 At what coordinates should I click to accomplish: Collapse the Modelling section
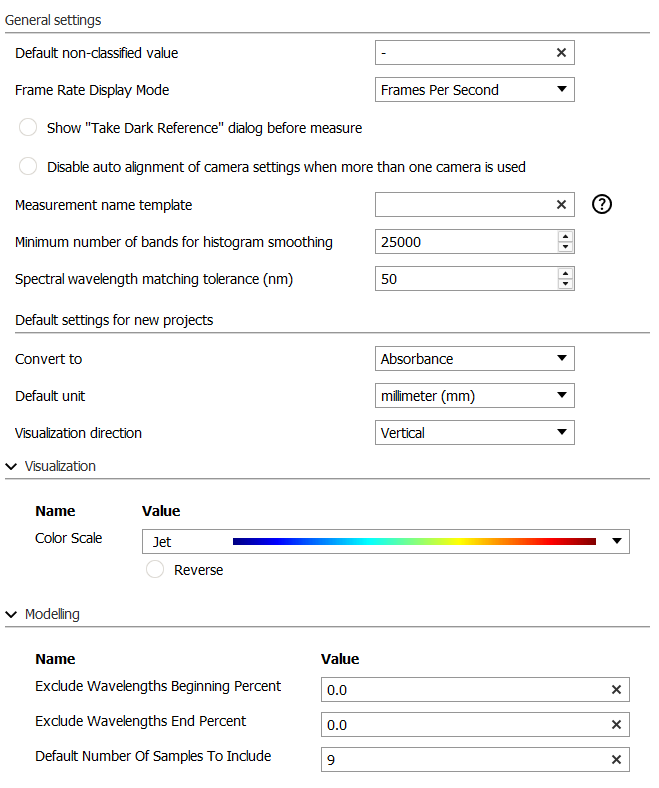11,614
